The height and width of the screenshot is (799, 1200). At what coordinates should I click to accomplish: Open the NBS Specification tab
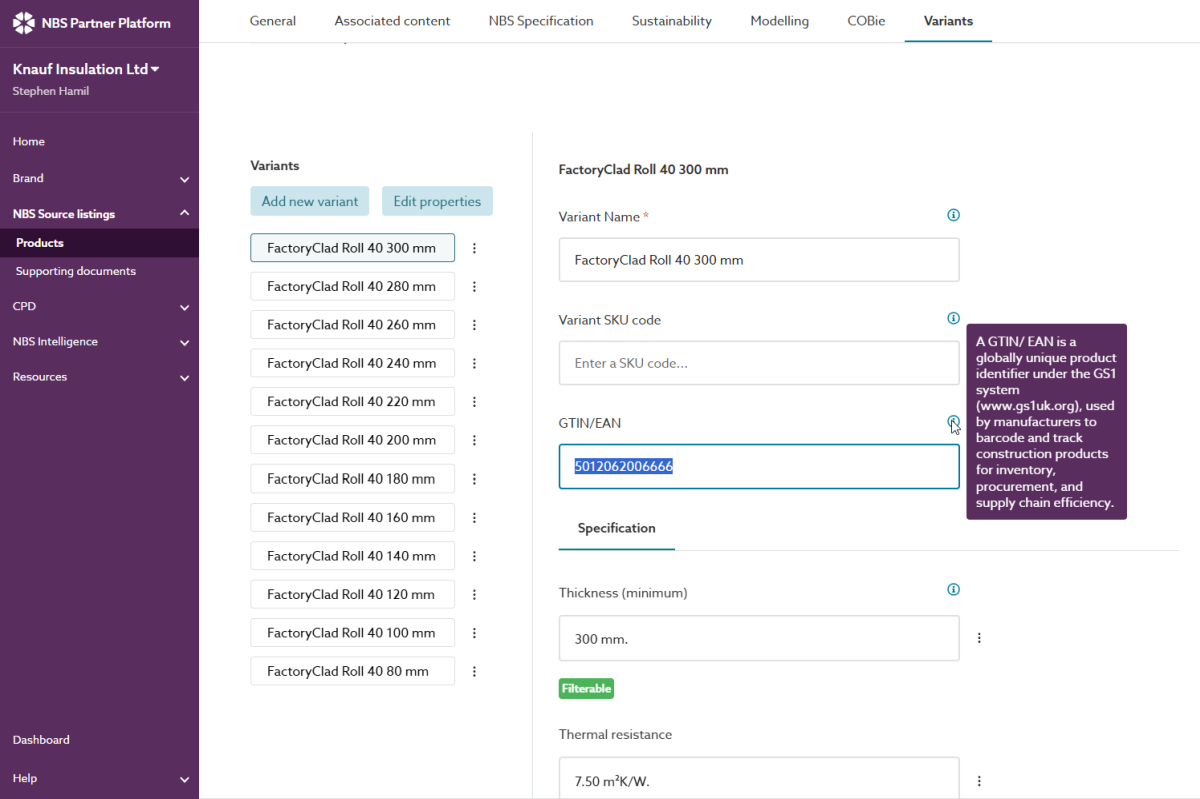[541, 21]
